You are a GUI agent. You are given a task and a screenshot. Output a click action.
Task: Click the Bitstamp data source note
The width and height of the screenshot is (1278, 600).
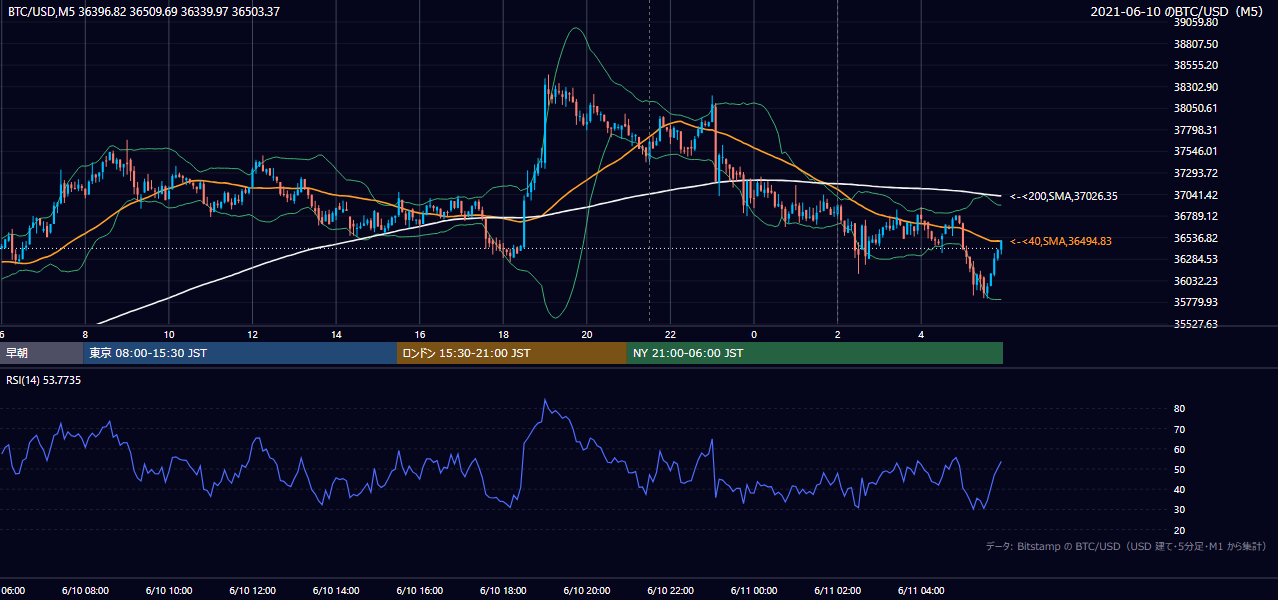click(1126, 546)
